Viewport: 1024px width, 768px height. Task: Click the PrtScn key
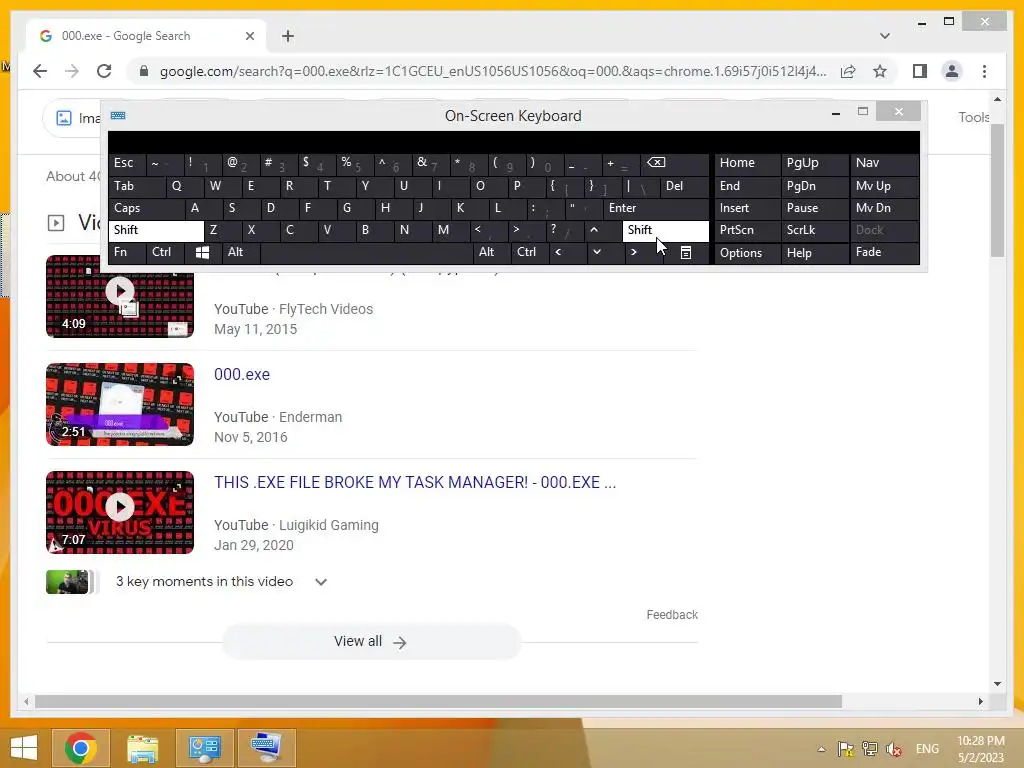click(747, 230)
